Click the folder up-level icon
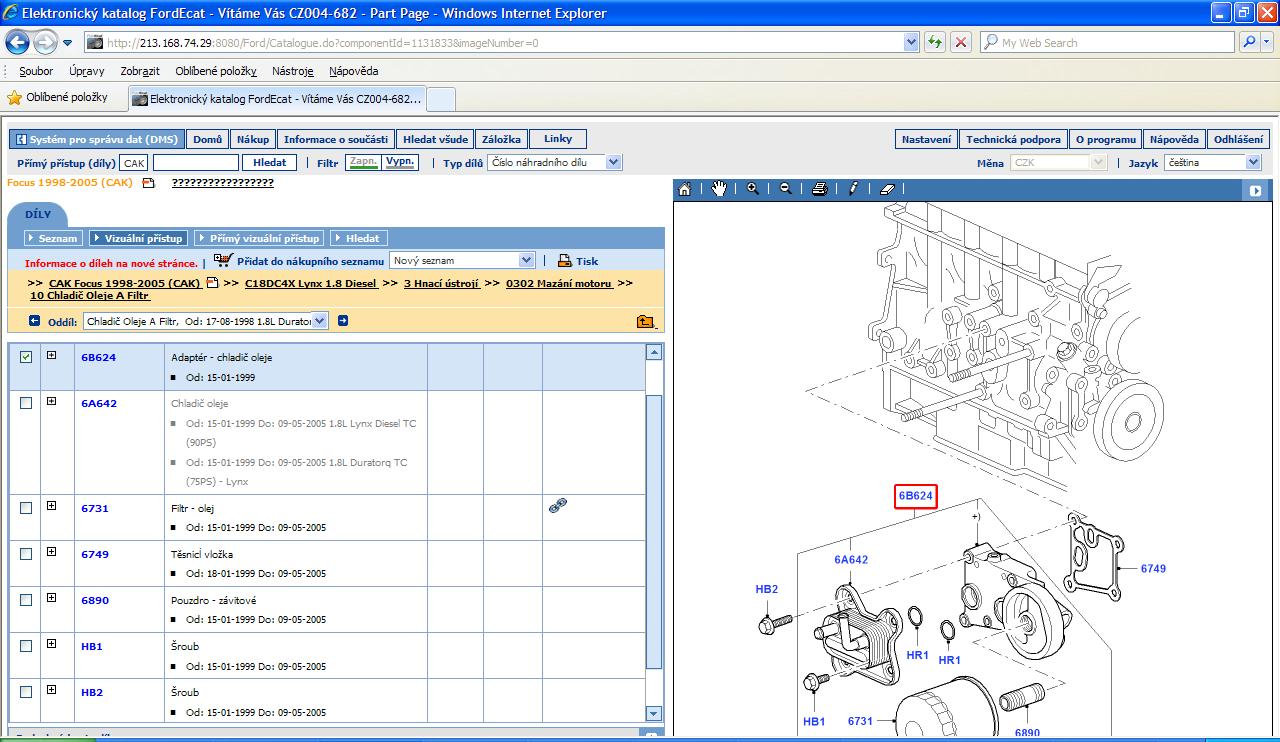 coord(645,321)
